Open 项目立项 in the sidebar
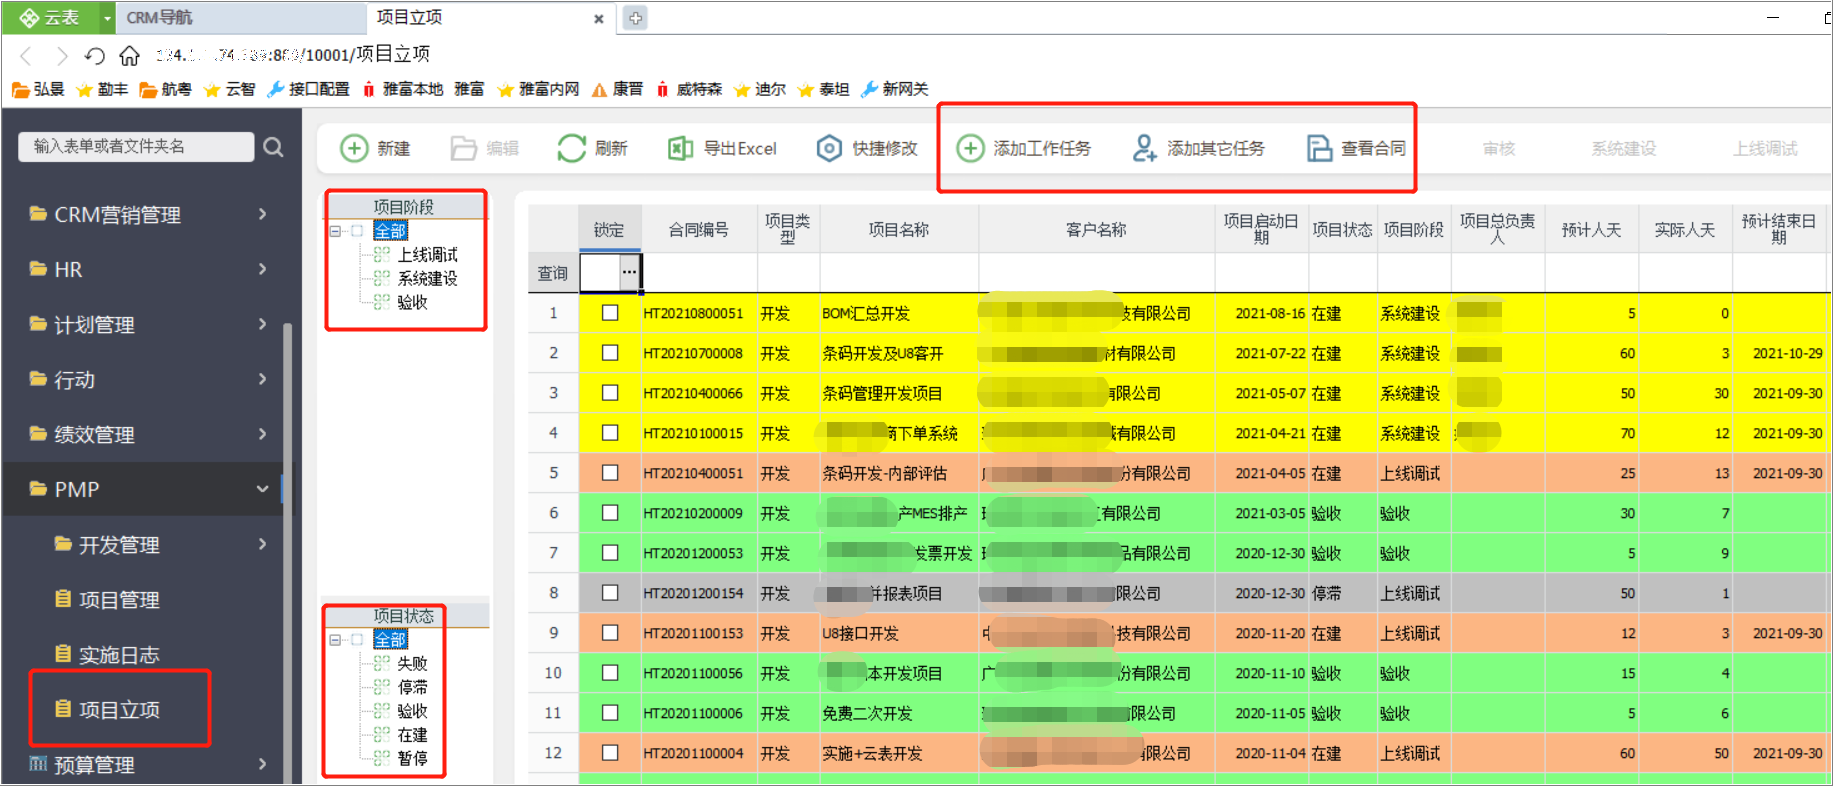The image size is (1833, 786). pos(119,710)
